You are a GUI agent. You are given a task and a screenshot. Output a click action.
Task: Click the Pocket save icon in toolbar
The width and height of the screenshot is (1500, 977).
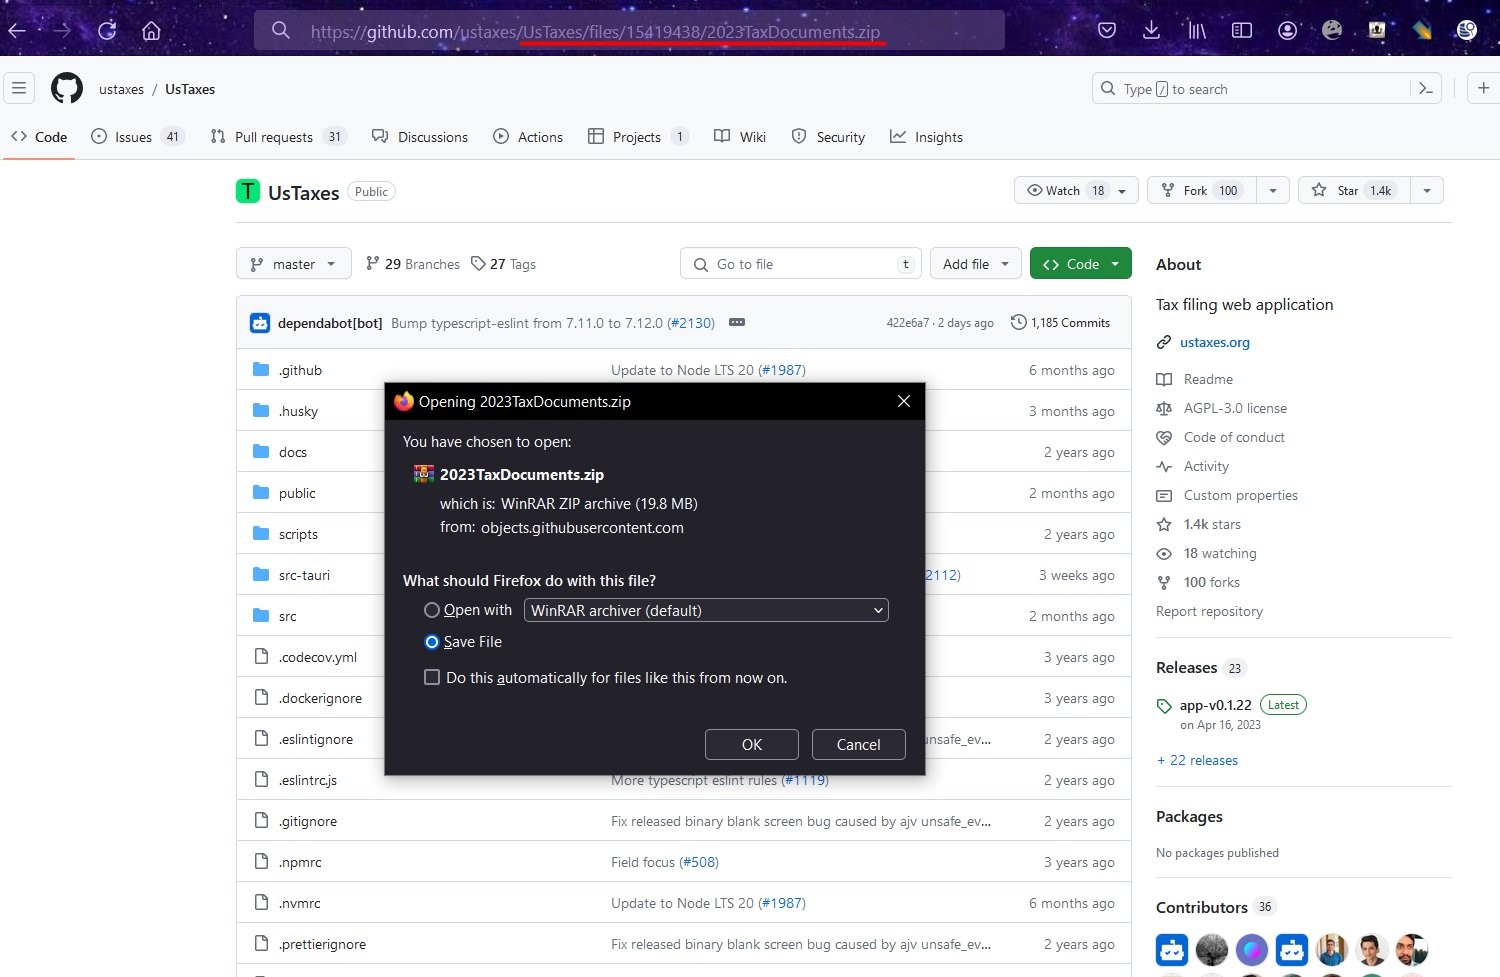point(1107,31)
